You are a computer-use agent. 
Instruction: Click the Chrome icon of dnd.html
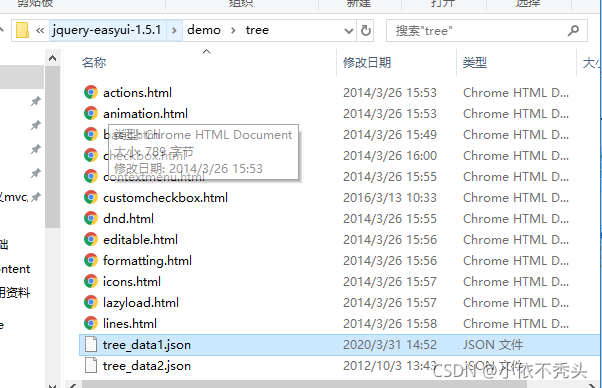tap(91, 218)
